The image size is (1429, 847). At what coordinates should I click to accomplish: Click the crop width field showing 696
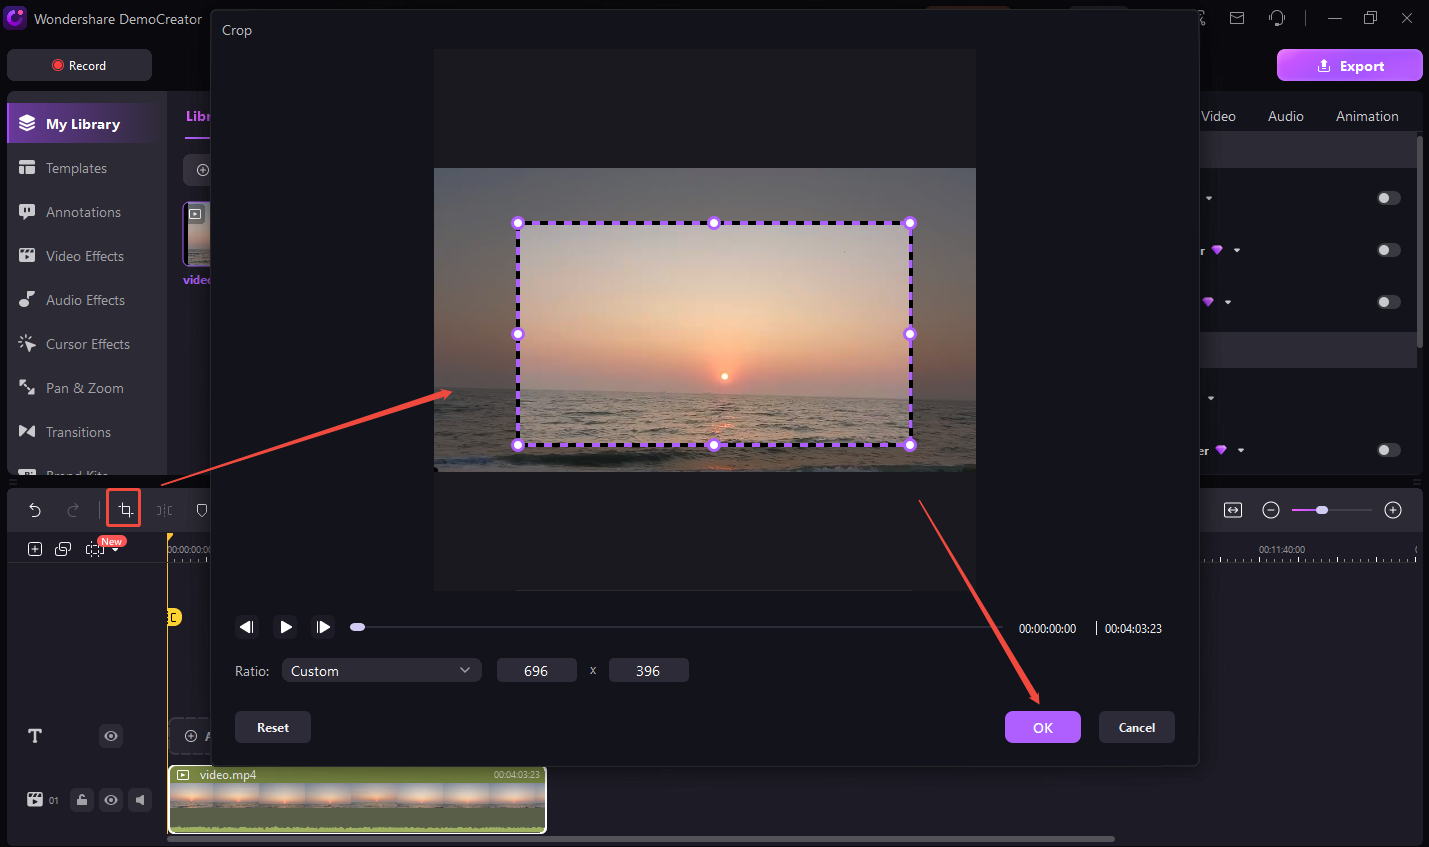click(x=537, y=670)
